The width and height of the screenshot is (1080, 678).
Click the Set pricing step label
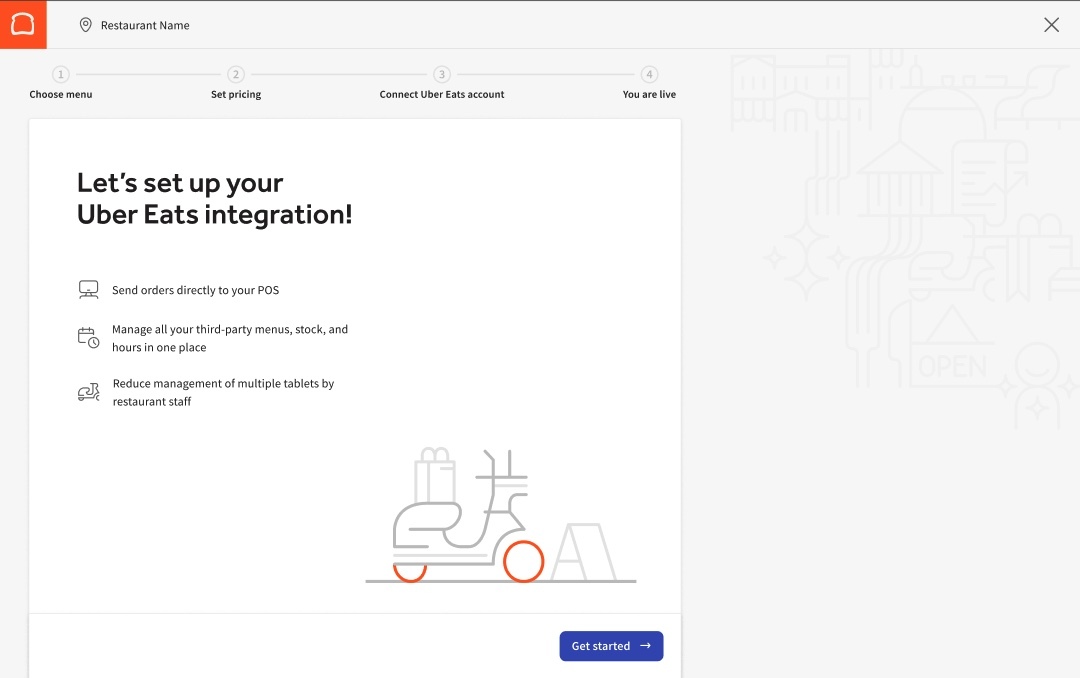235,94
